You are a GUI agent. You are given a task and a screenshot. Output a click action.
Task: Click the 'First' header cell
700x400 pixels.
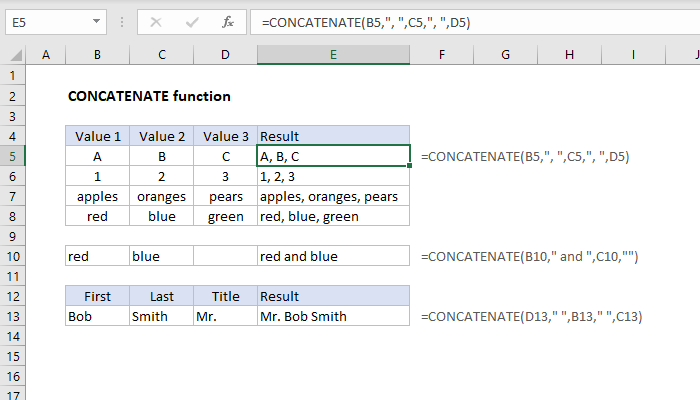click(97, 296)
